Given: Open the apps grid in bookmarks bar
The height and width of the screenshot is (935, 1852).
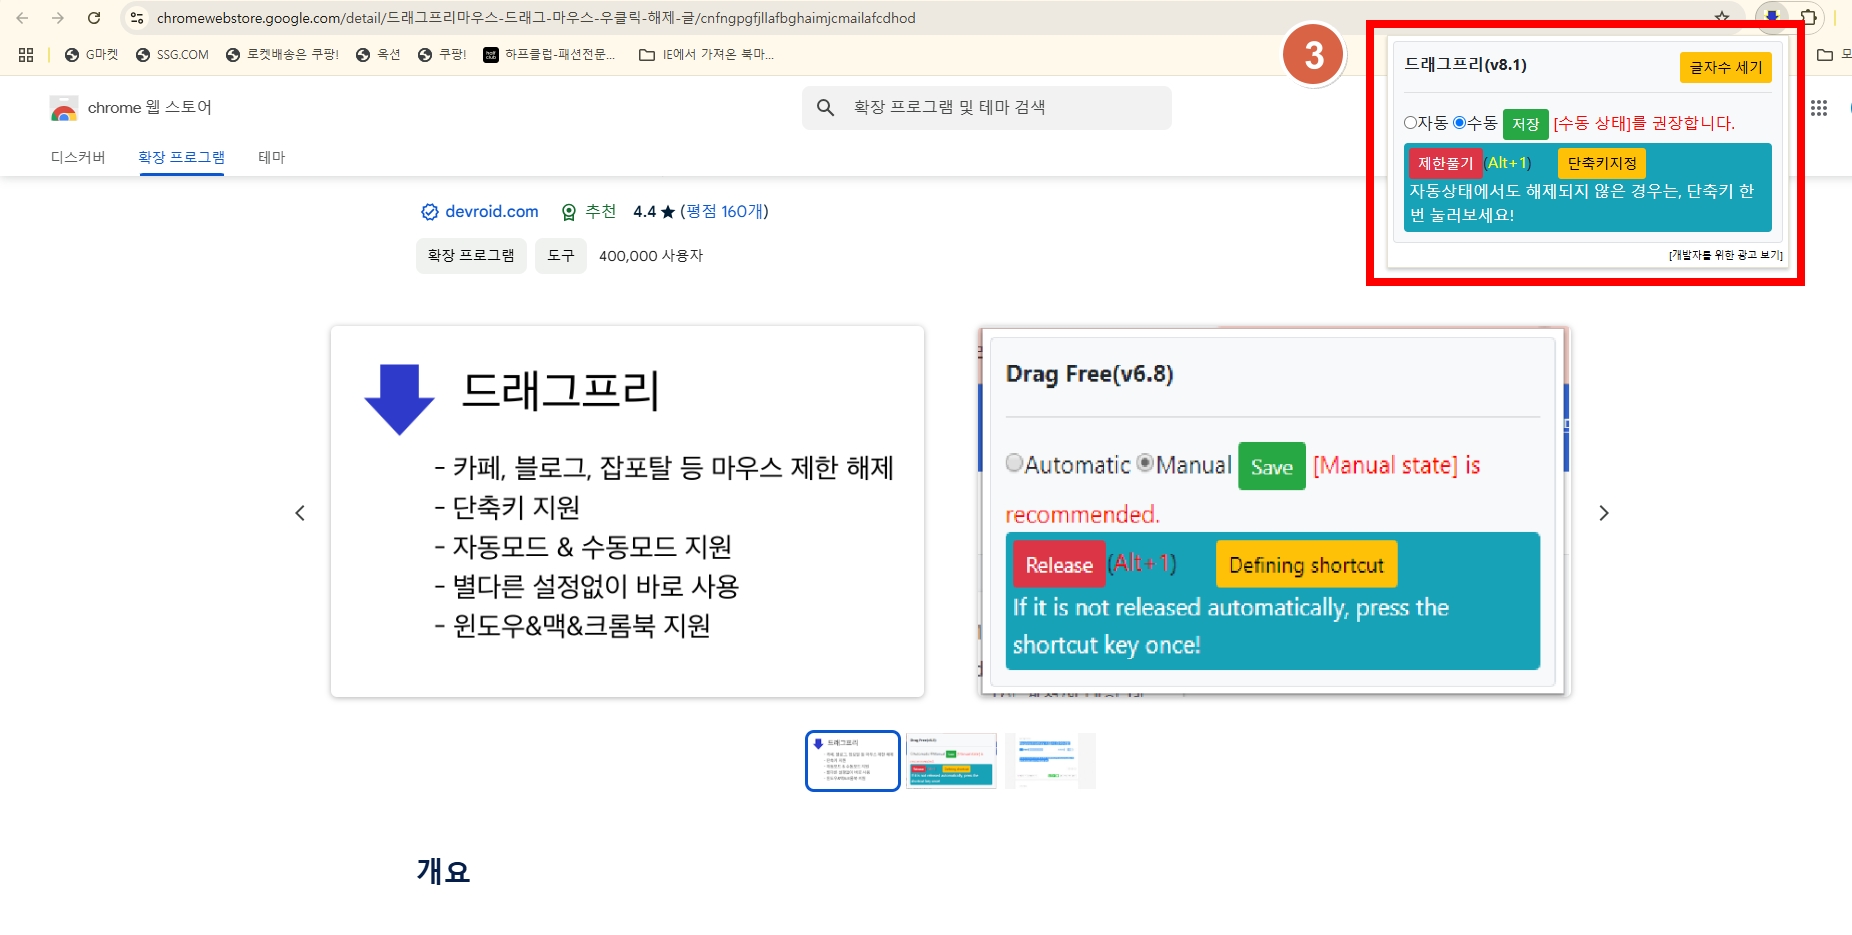Looking at the screenshot, I should (26, 55).
